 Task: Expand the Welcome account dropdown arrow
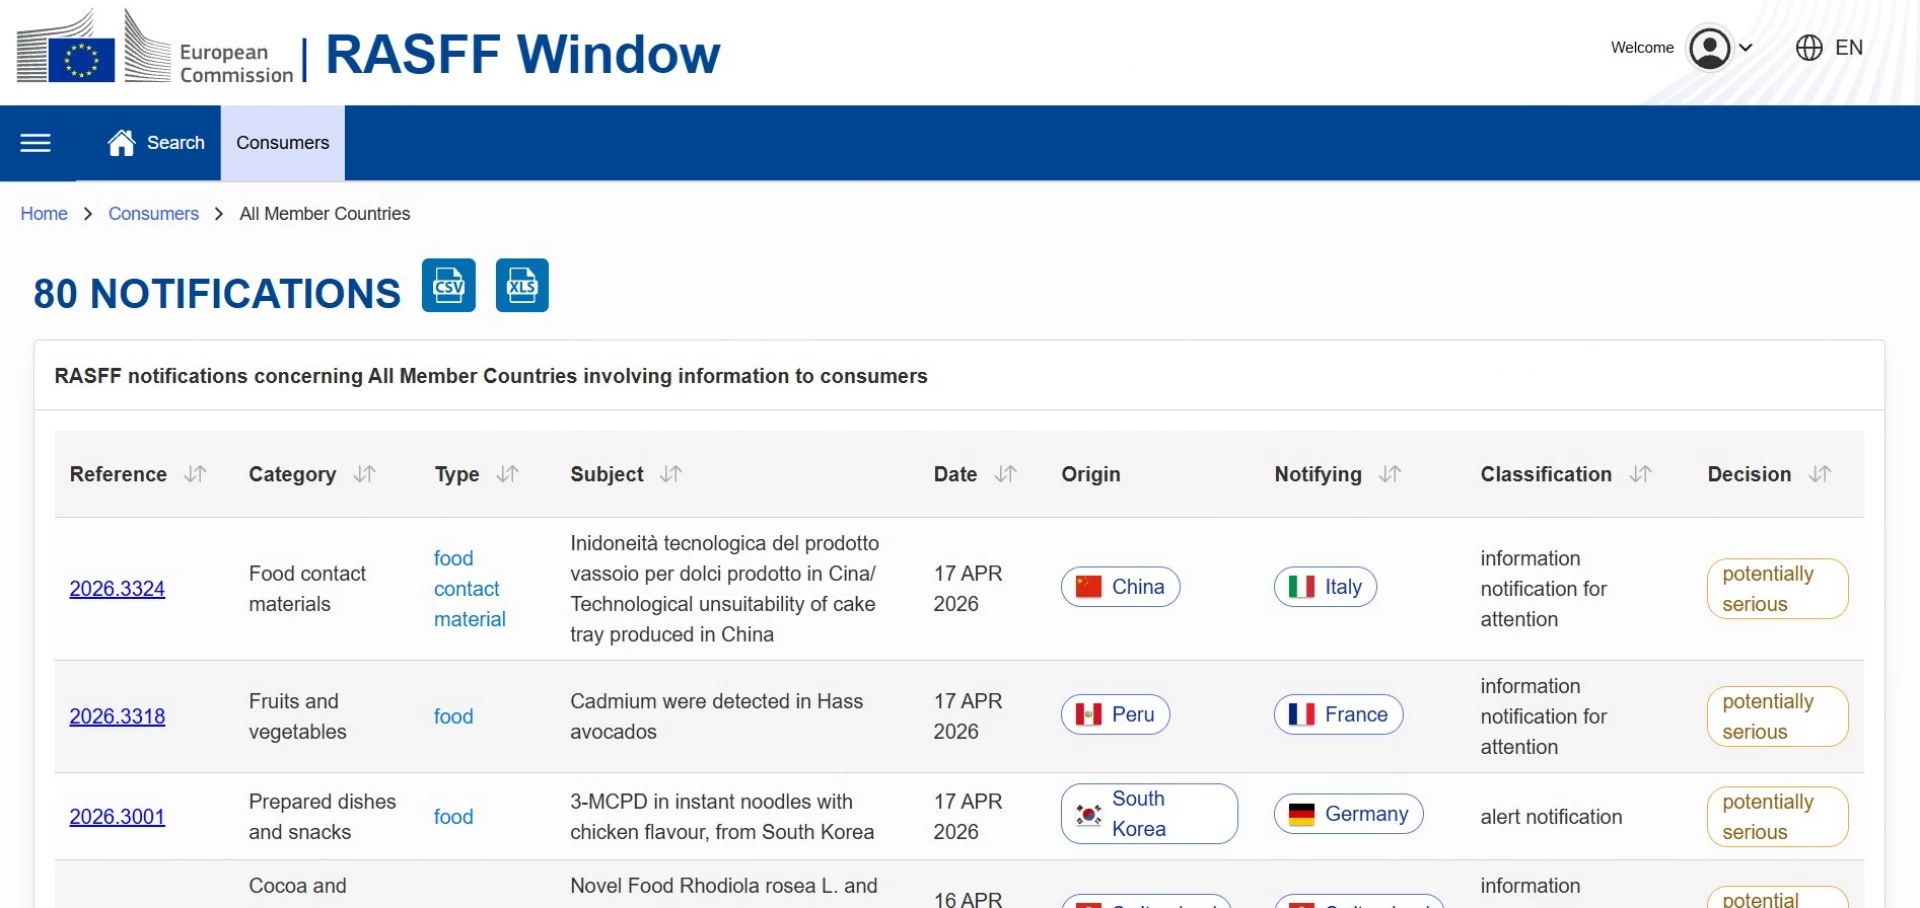point(1746,48)
